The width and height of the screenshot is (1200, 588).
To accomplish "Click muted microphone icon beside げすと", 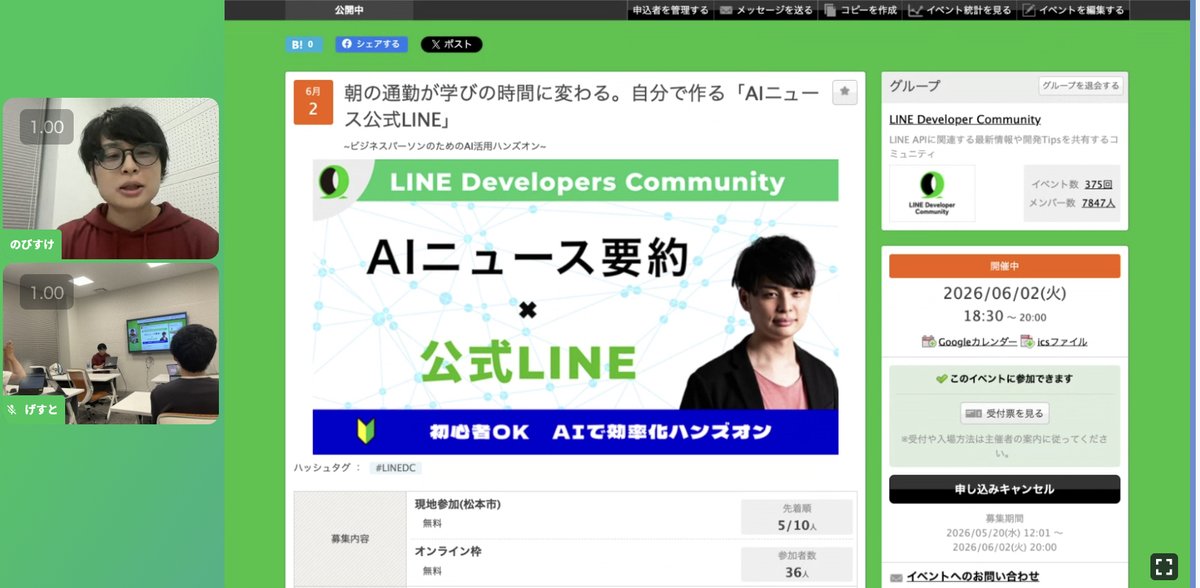I will pos(13,410).
